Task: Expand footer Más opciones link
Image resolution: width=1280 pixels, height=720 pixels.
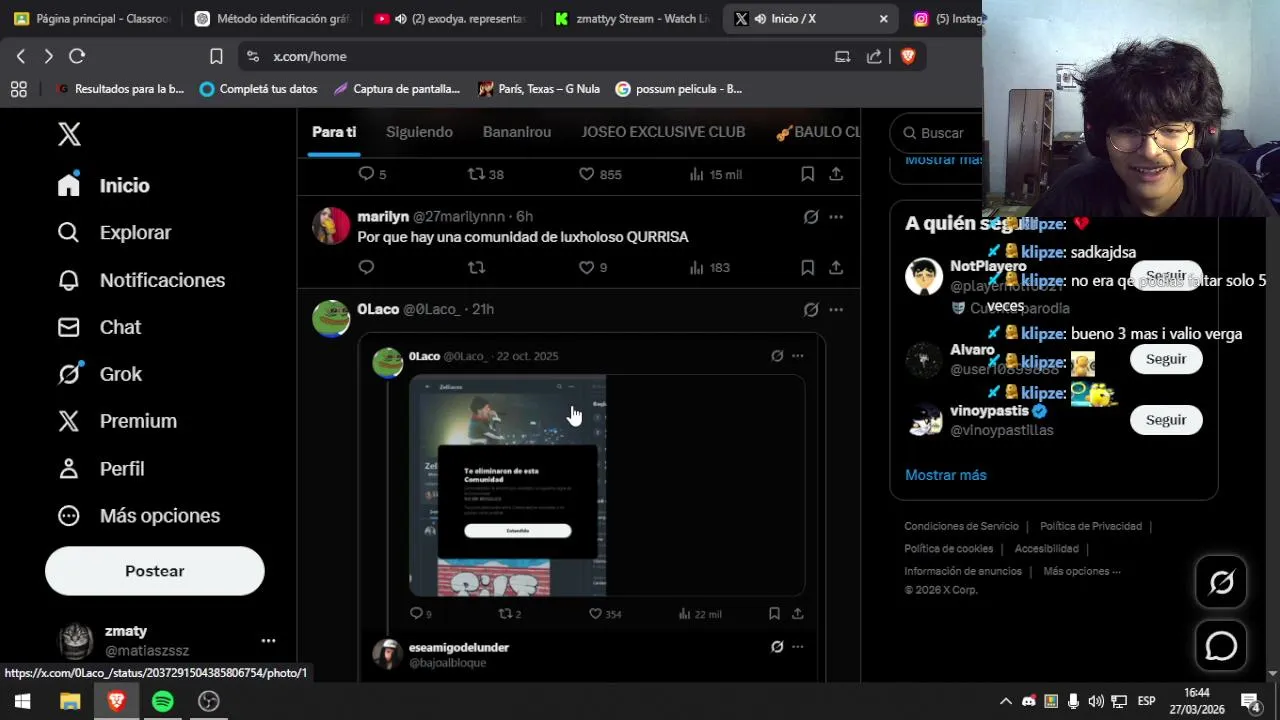Action: tap(1082, 572)
